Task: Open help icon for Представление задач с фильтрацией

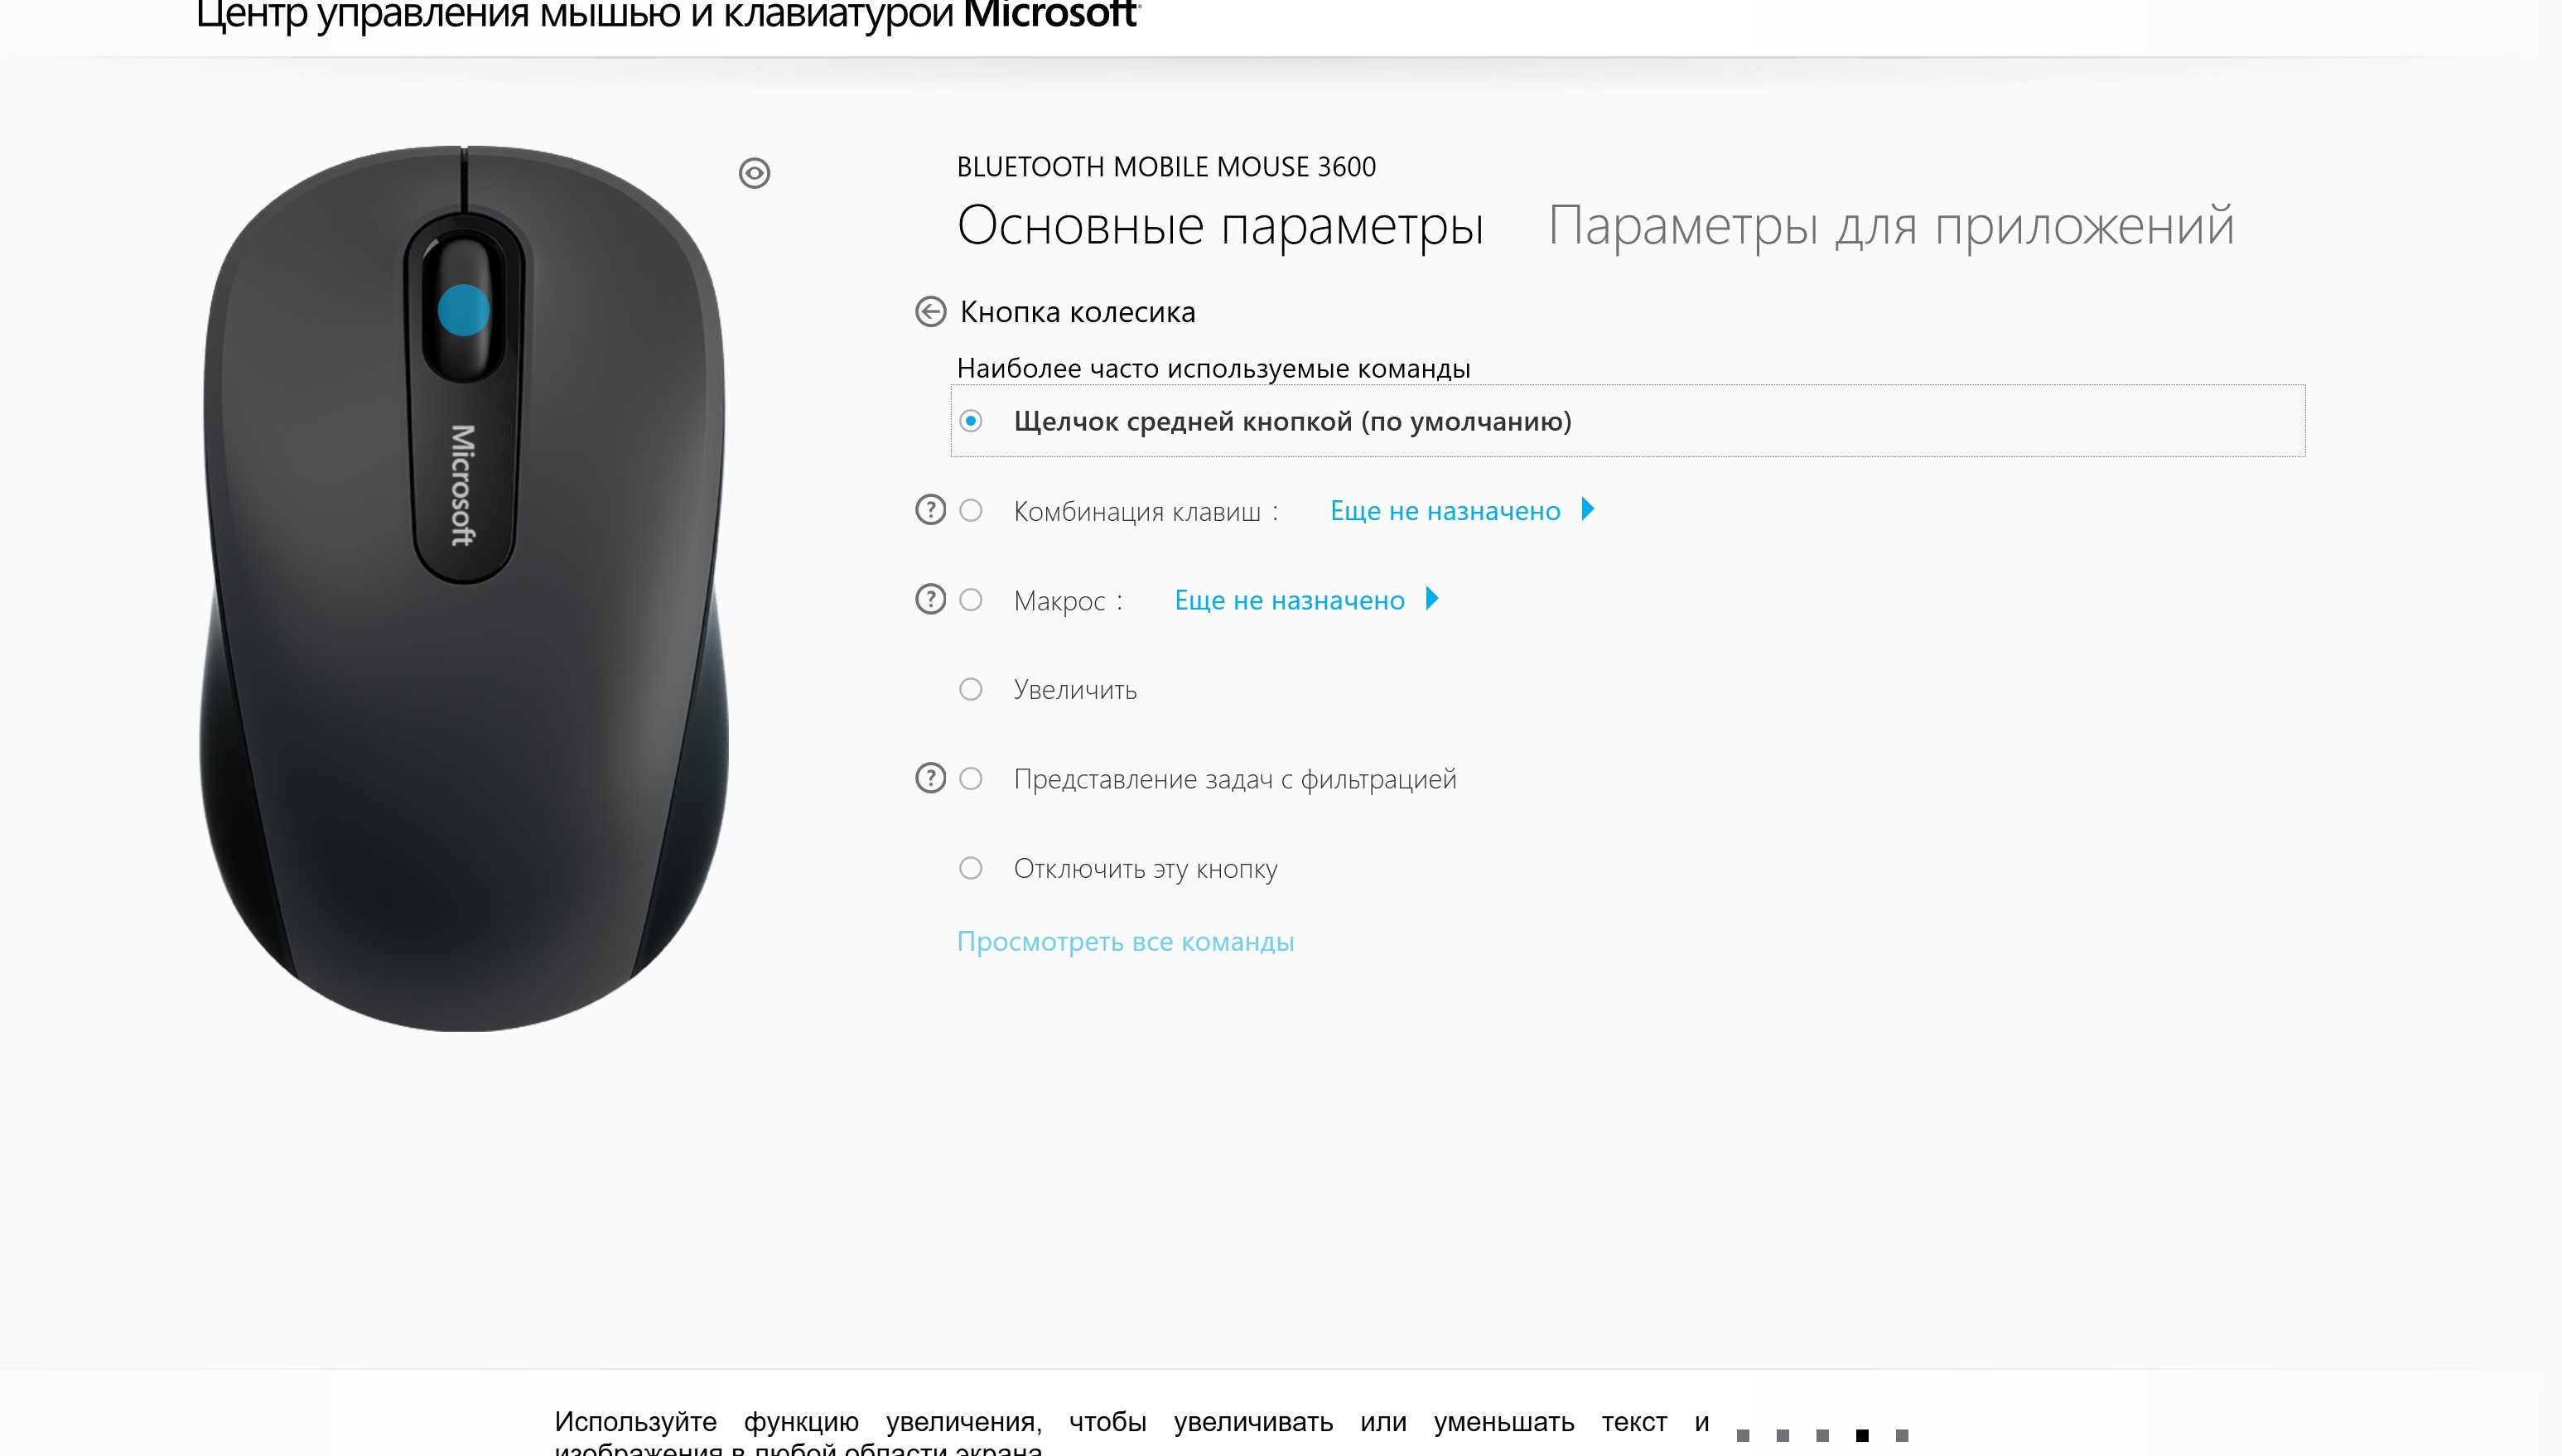Action: pos(930,778)
